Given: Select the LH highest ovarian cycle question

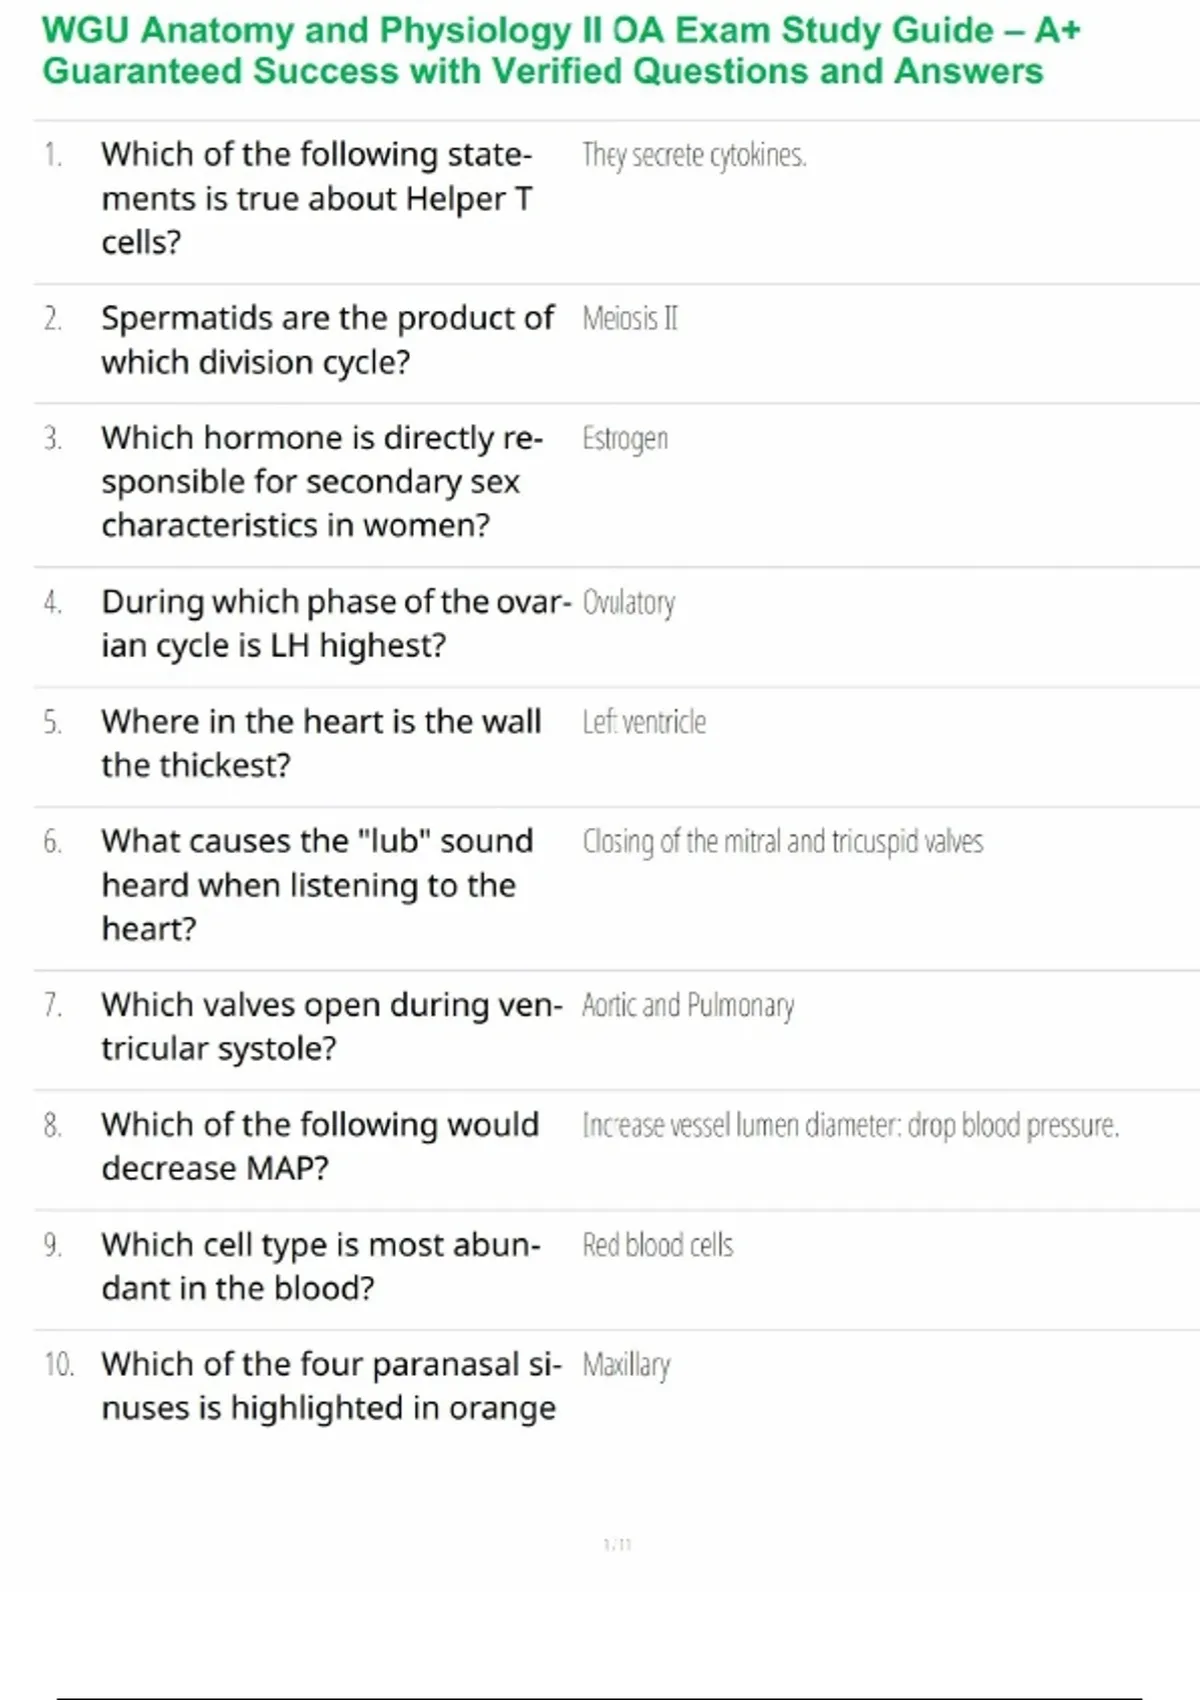Looking at the screenshot, I should point(335,623).
